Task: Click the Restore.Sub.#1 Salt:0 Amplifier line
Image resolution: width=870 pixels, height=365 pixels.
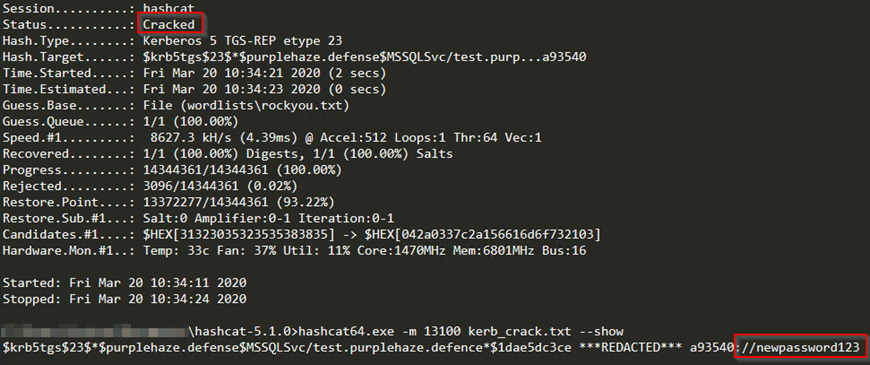Action: [198, 218]
